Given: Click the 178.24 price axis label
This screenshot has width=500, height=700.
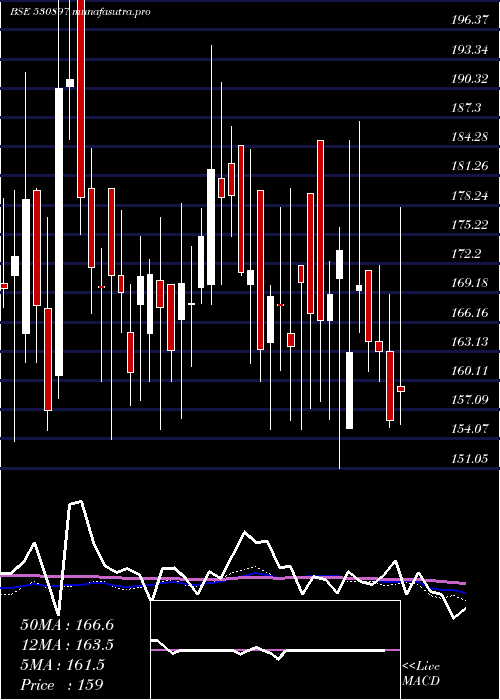Looking at the screenshot, I should click(469, 196).
